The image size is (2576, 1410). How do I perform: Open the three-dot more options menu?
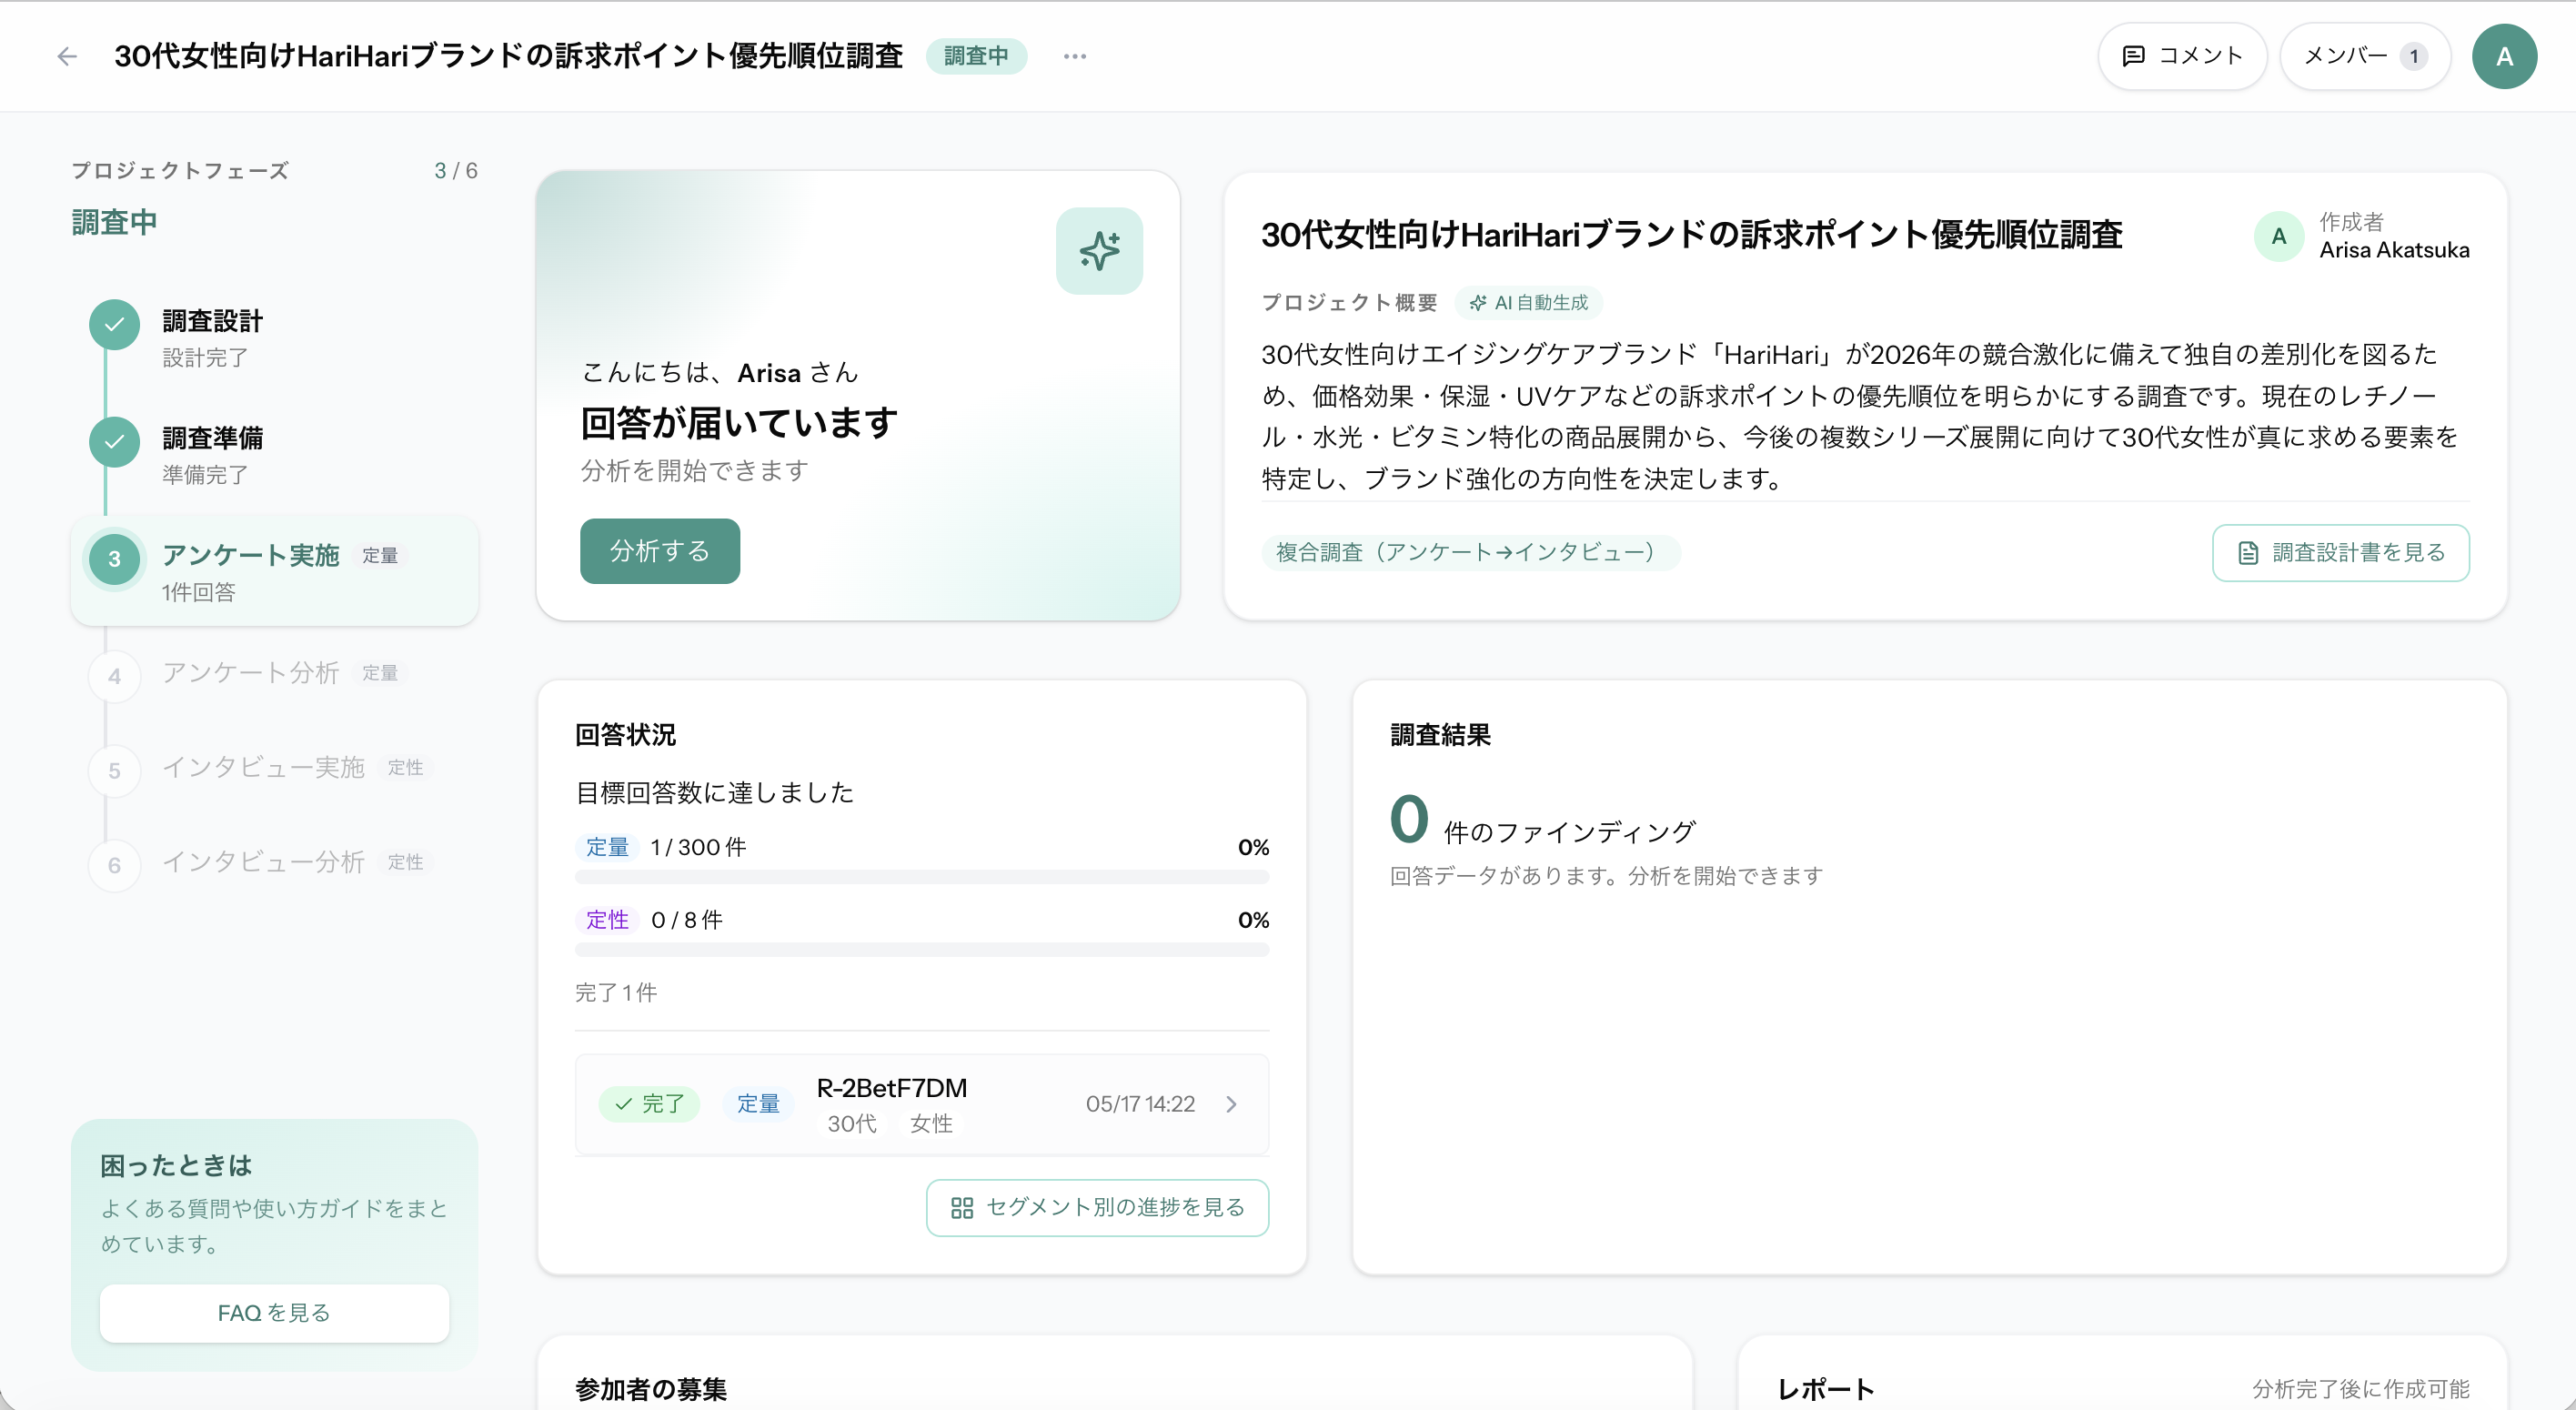point(1075,56)
